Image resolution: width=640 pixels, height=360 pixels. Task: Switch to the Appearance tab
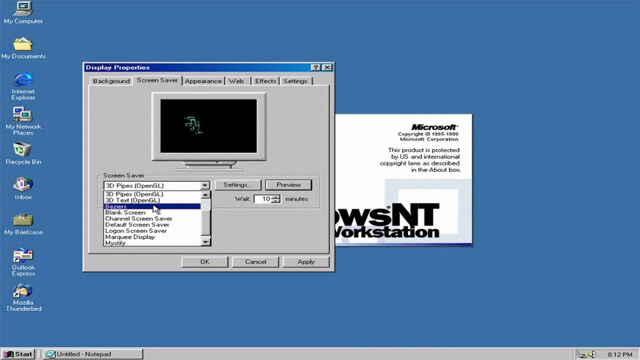(203, 81)
